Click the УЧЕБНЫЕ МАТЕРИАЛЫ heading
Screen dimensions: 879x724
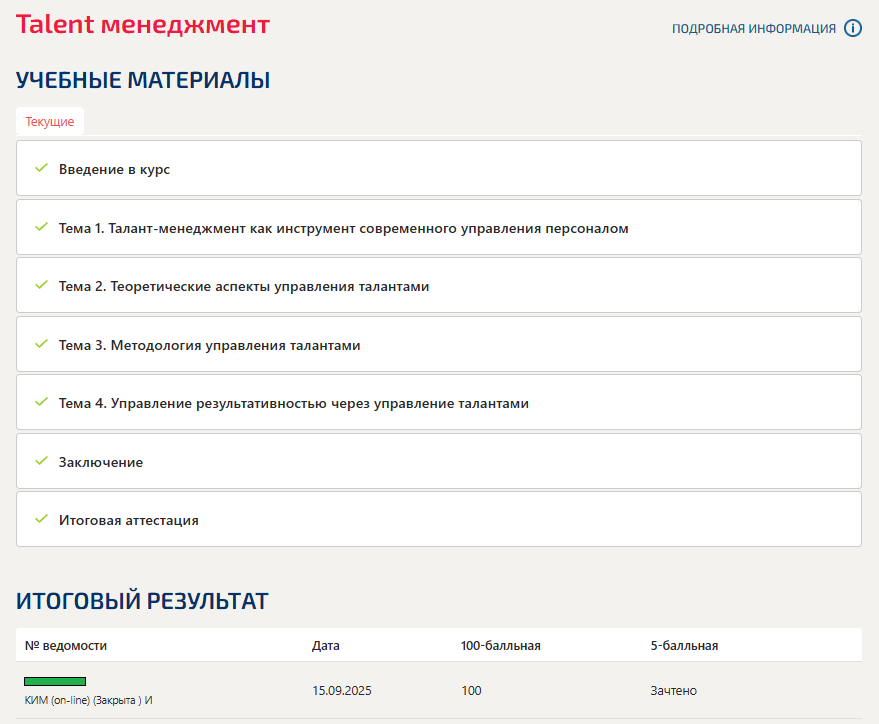143,80
